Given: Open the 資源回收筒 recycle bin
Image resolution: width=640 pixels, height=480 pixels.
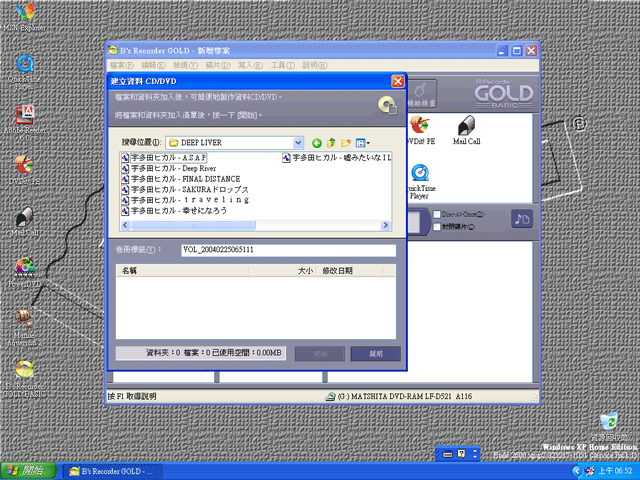Looking at the screenshot, I should [611, 427].
